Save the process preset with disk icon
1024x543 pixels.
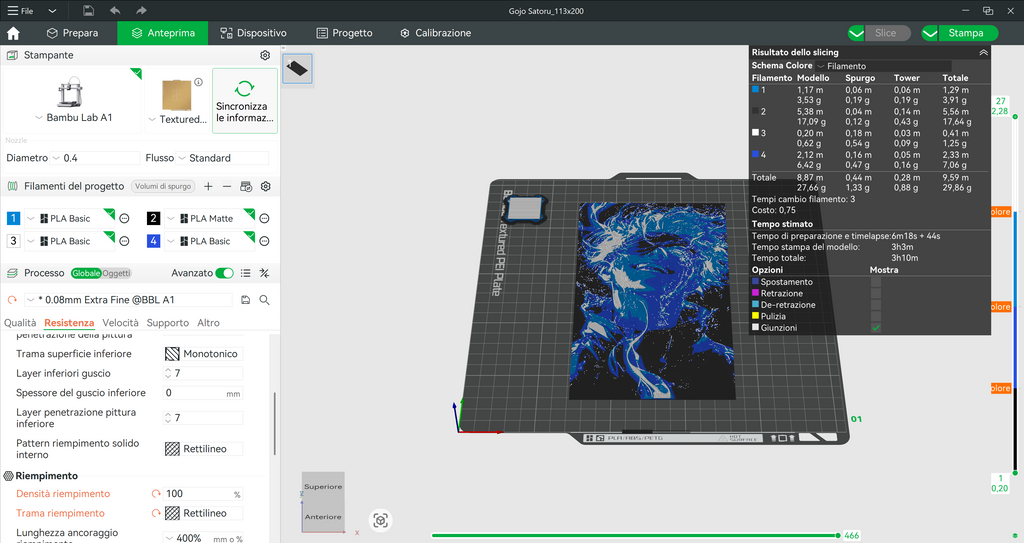pyautogui.click(x=246, y=300)
